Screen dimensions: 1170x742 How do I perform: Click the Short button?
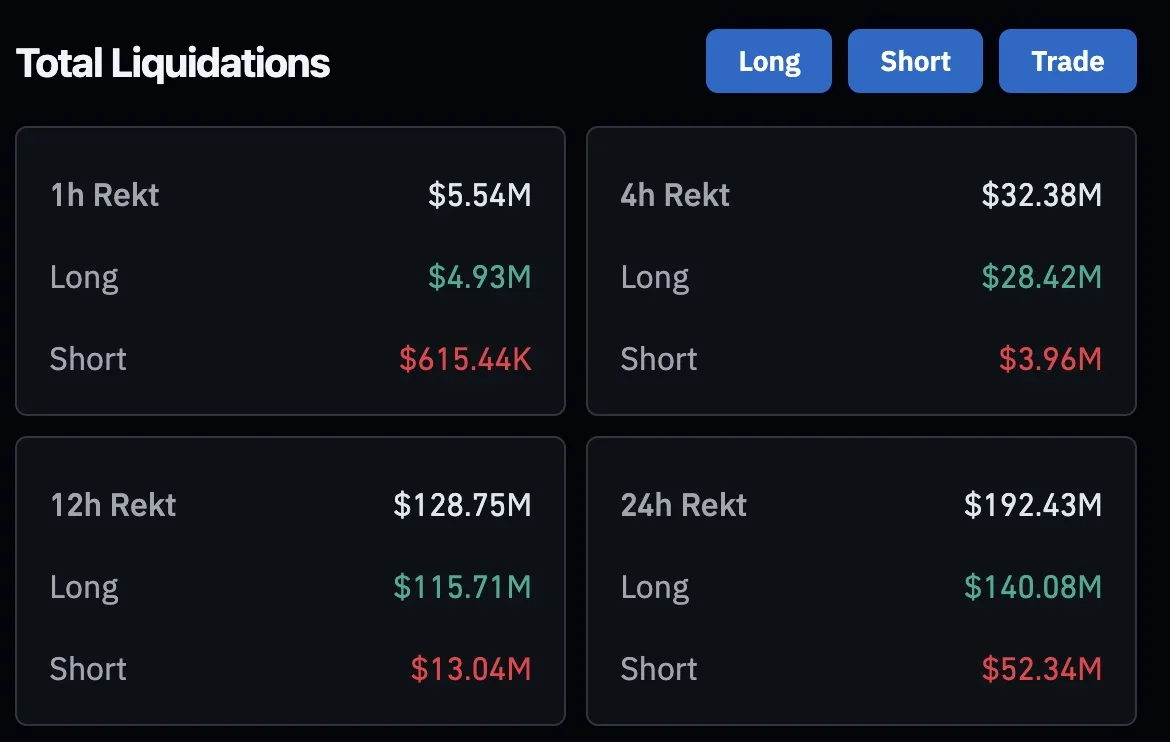coord(915,61)
